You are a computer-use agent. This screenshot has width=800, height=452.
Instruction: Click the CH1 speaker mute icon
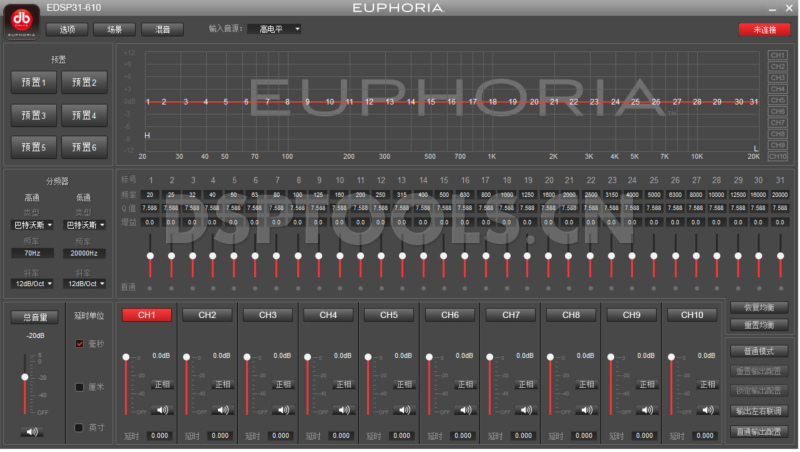[160, 410]
